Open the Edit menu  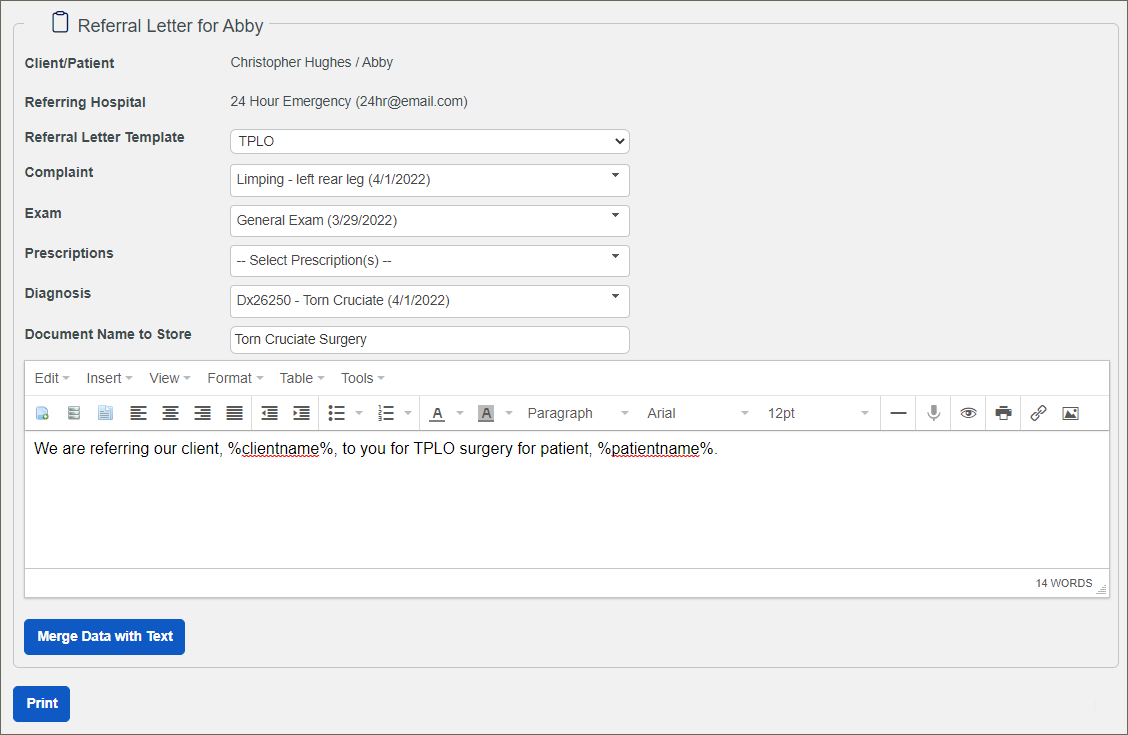pos(52,378)
